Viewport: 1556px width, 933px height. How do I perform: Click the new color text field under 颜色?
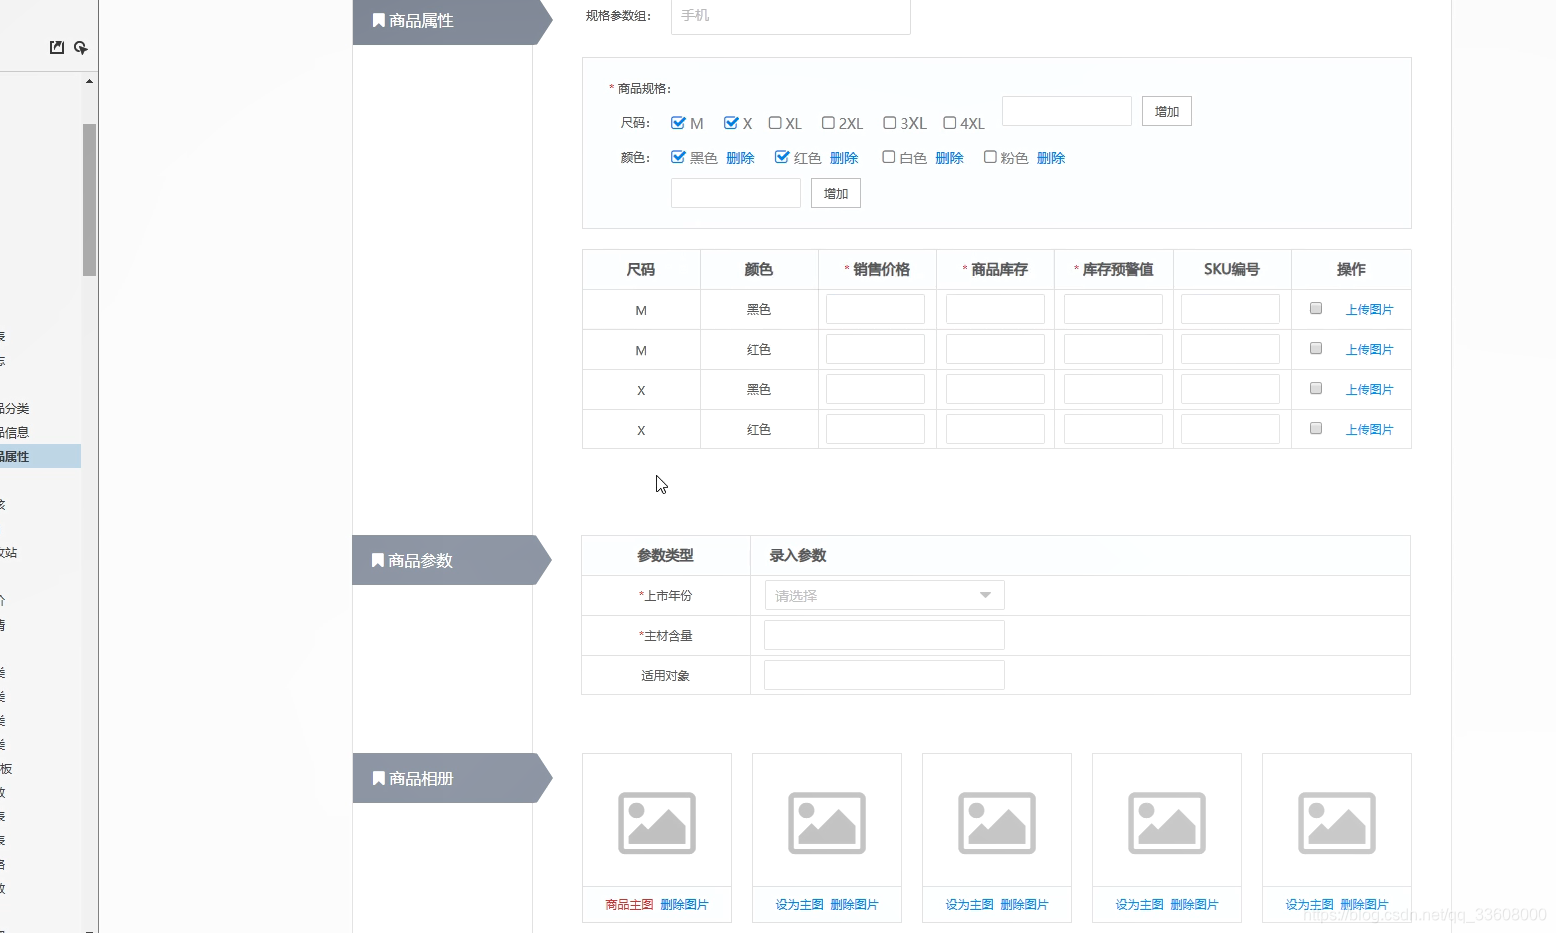(x=736, y=193)
